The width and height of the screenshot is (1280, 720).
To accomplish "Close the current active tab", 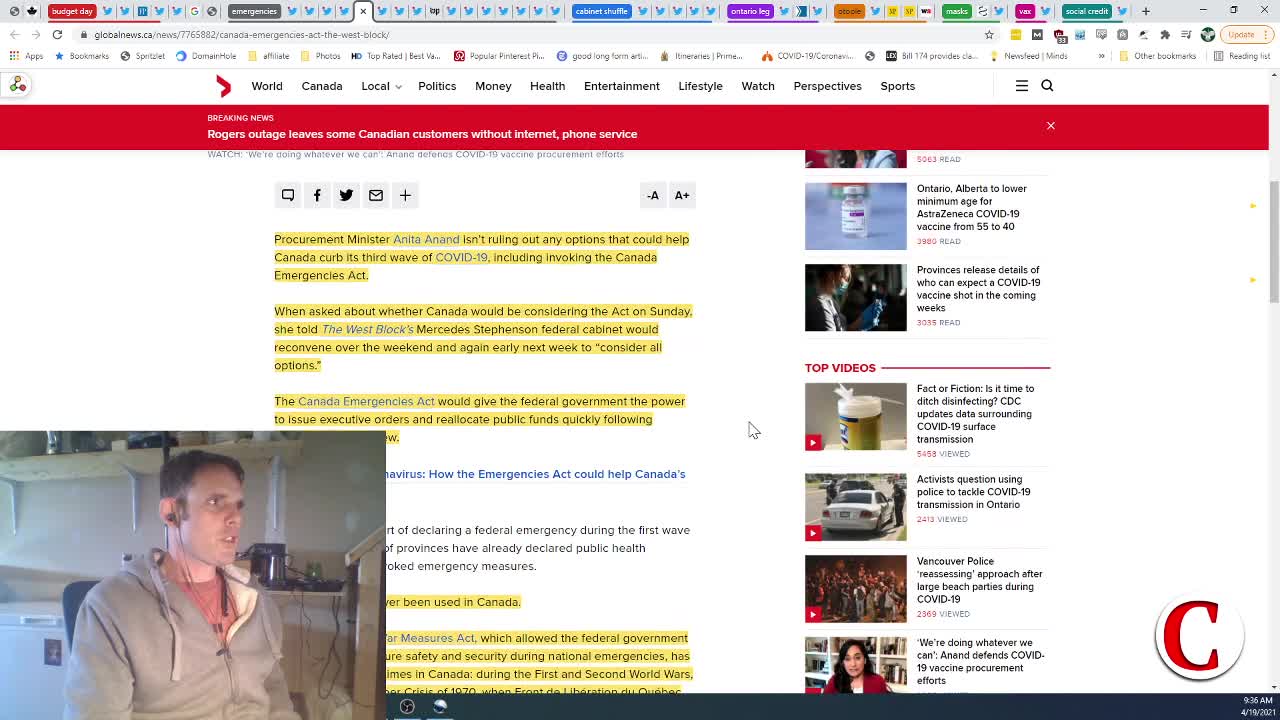I will coord(363,11).
